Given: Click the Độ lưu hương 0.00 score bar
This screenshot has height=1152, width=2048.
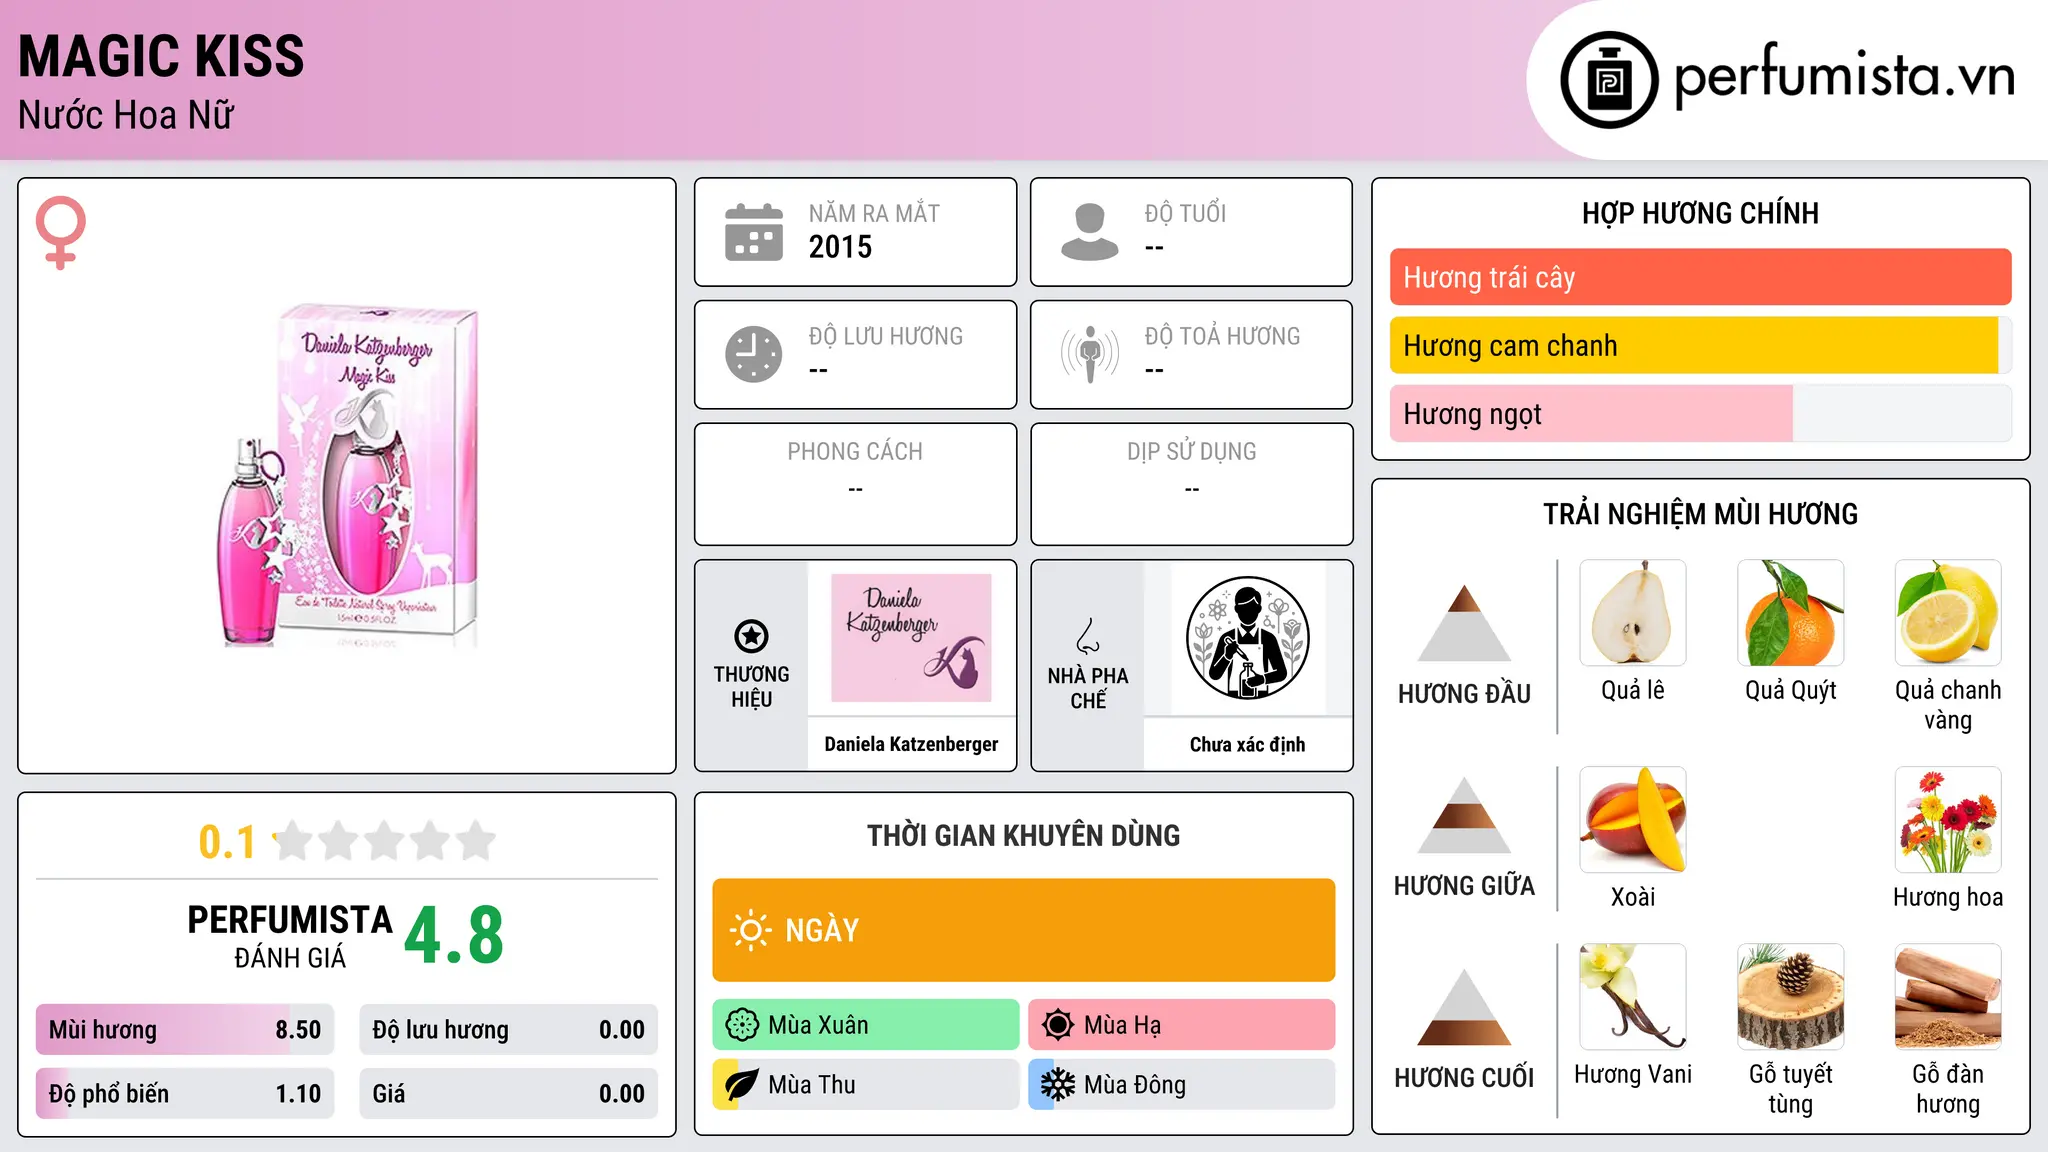Looking at the screenshot, I should [x=508, y=1030].
